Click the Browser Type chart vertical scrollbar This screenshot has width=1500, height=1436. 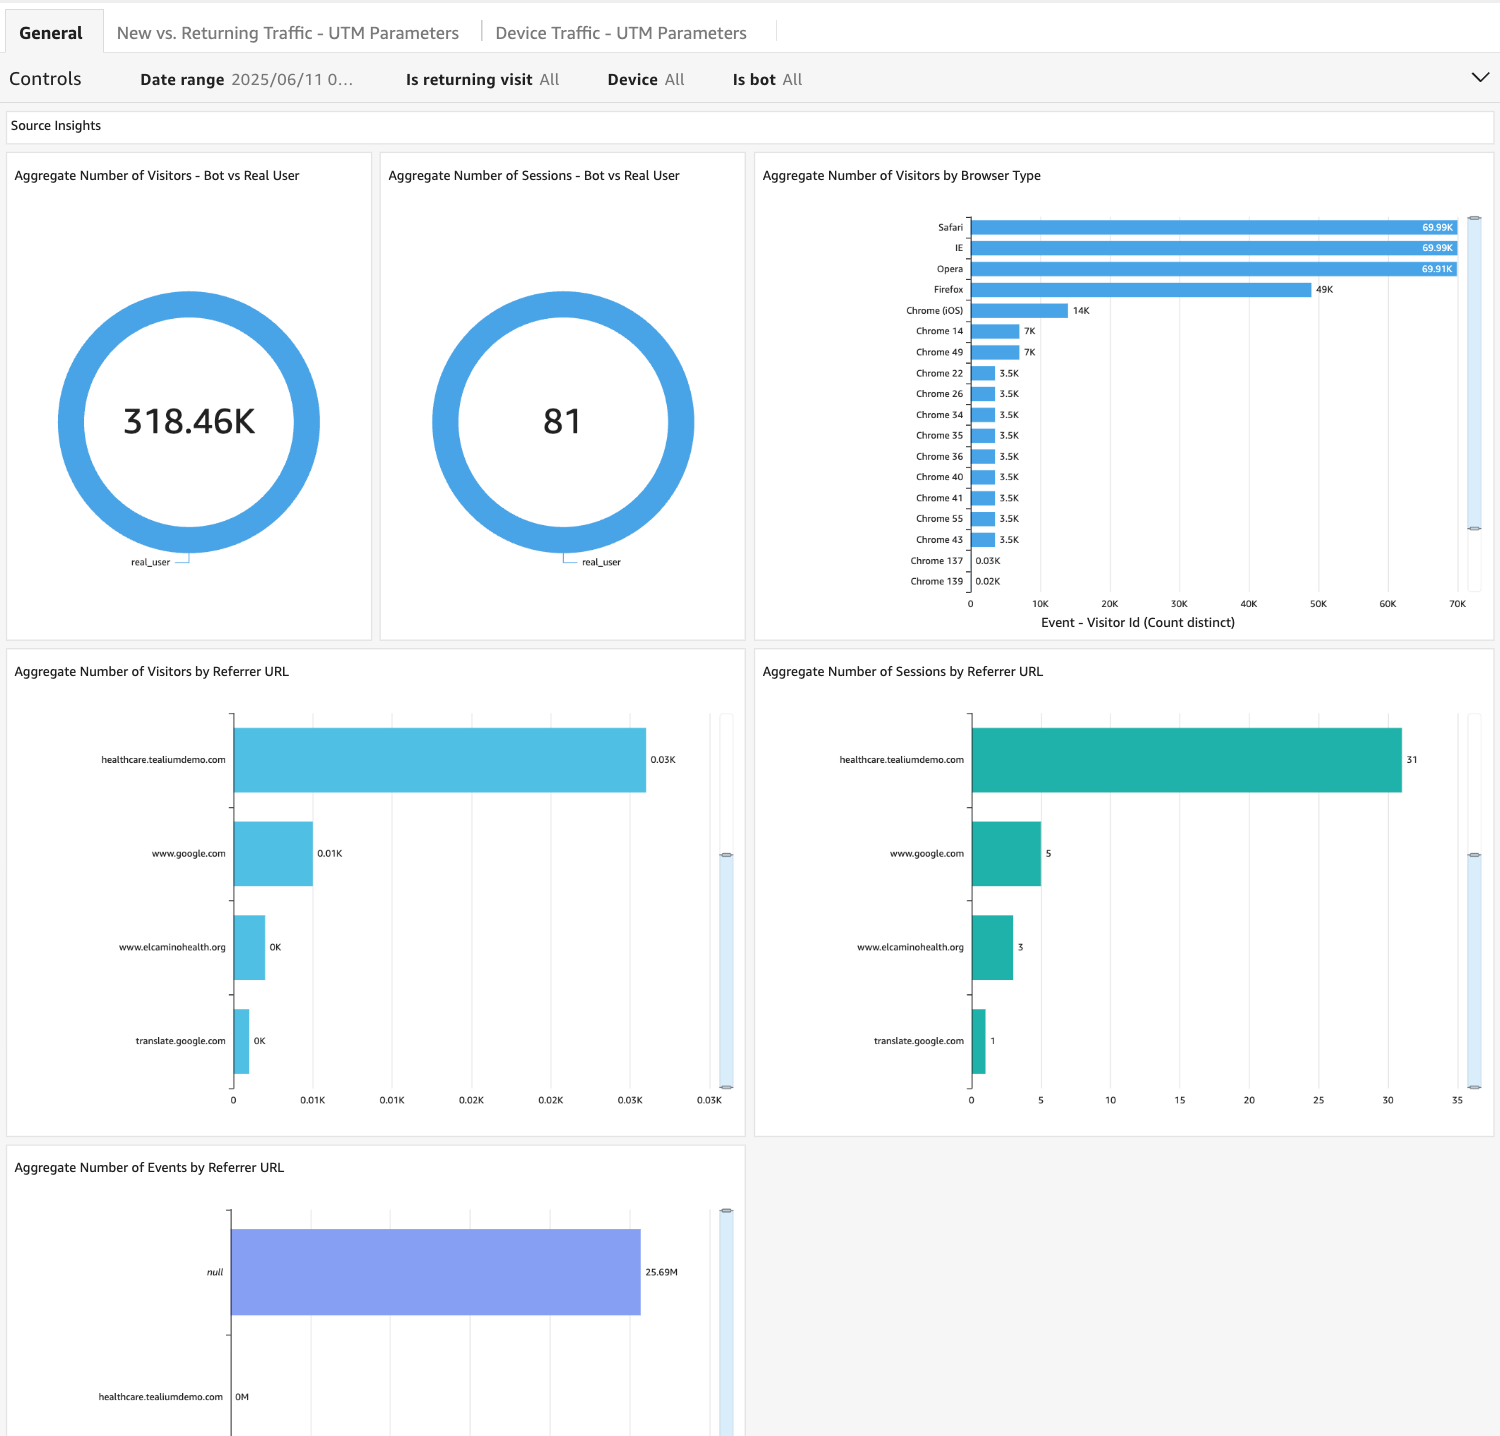(1474, 372)
